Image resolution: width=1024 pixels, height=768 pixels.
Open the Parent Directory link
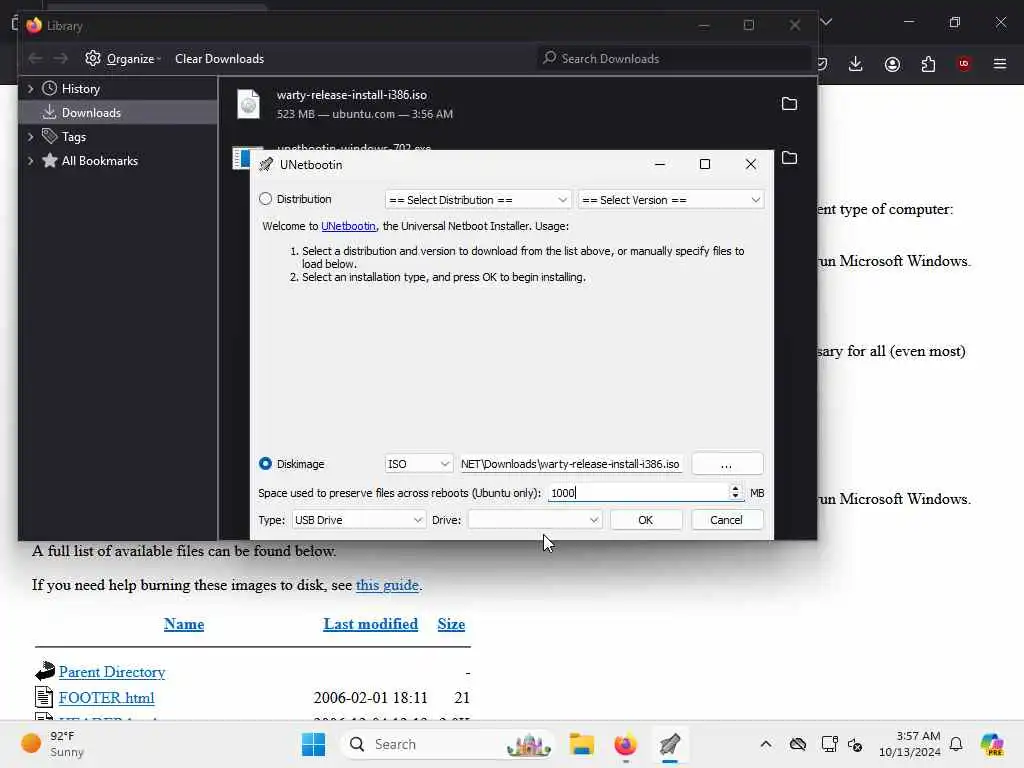[112, 671]
